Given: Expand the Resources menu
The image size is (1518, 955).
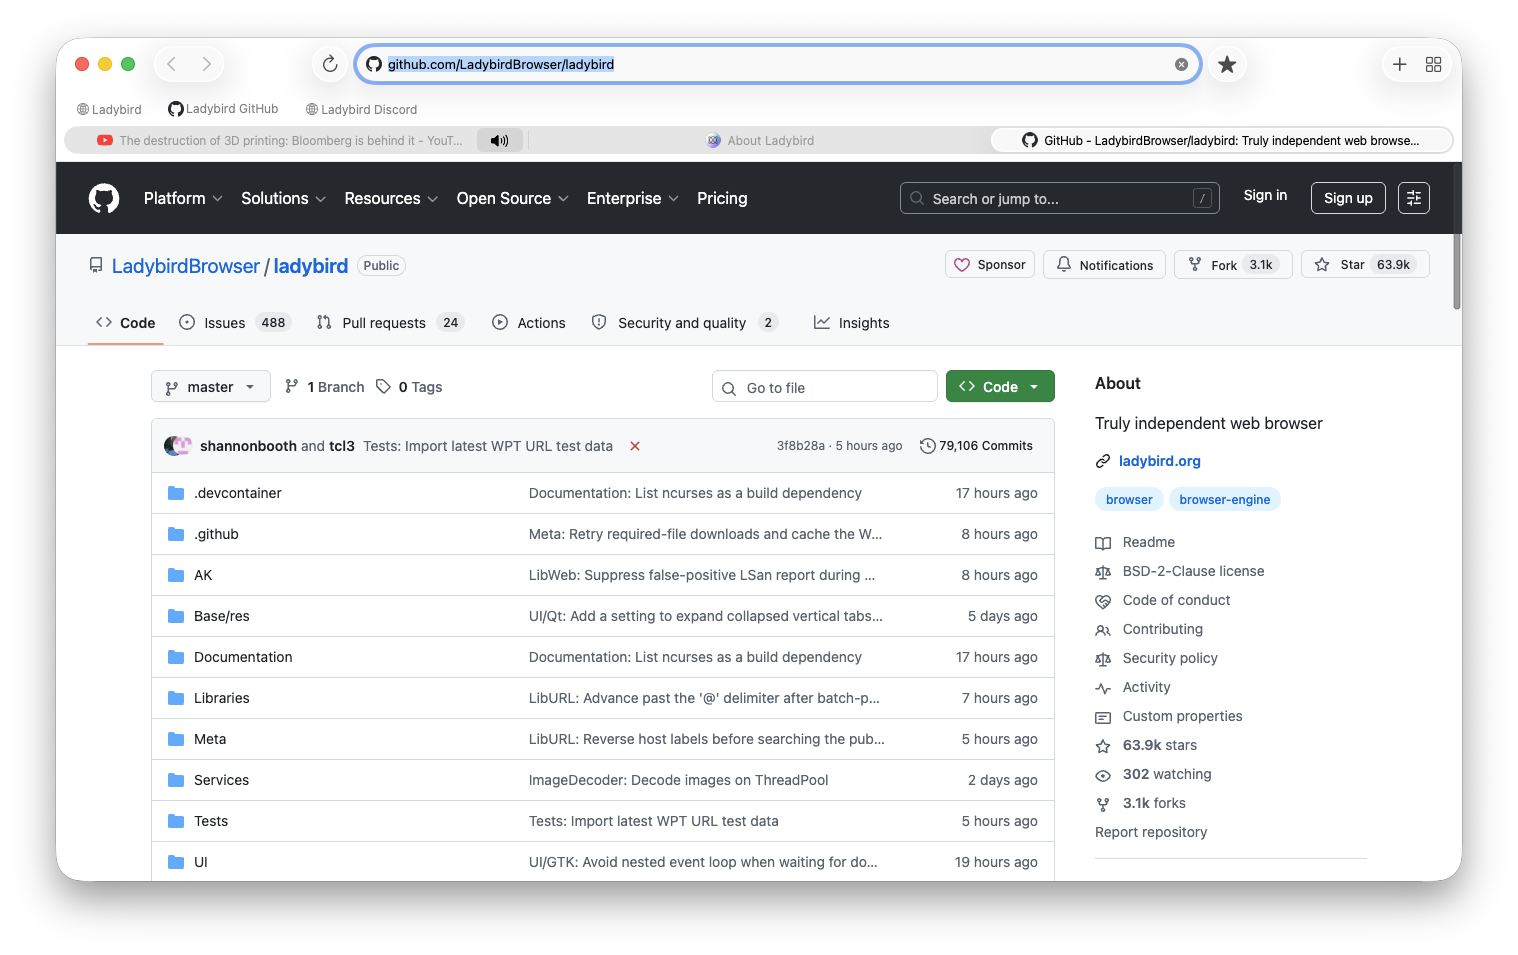Looking at the screenshot, I should coord(391,198).
